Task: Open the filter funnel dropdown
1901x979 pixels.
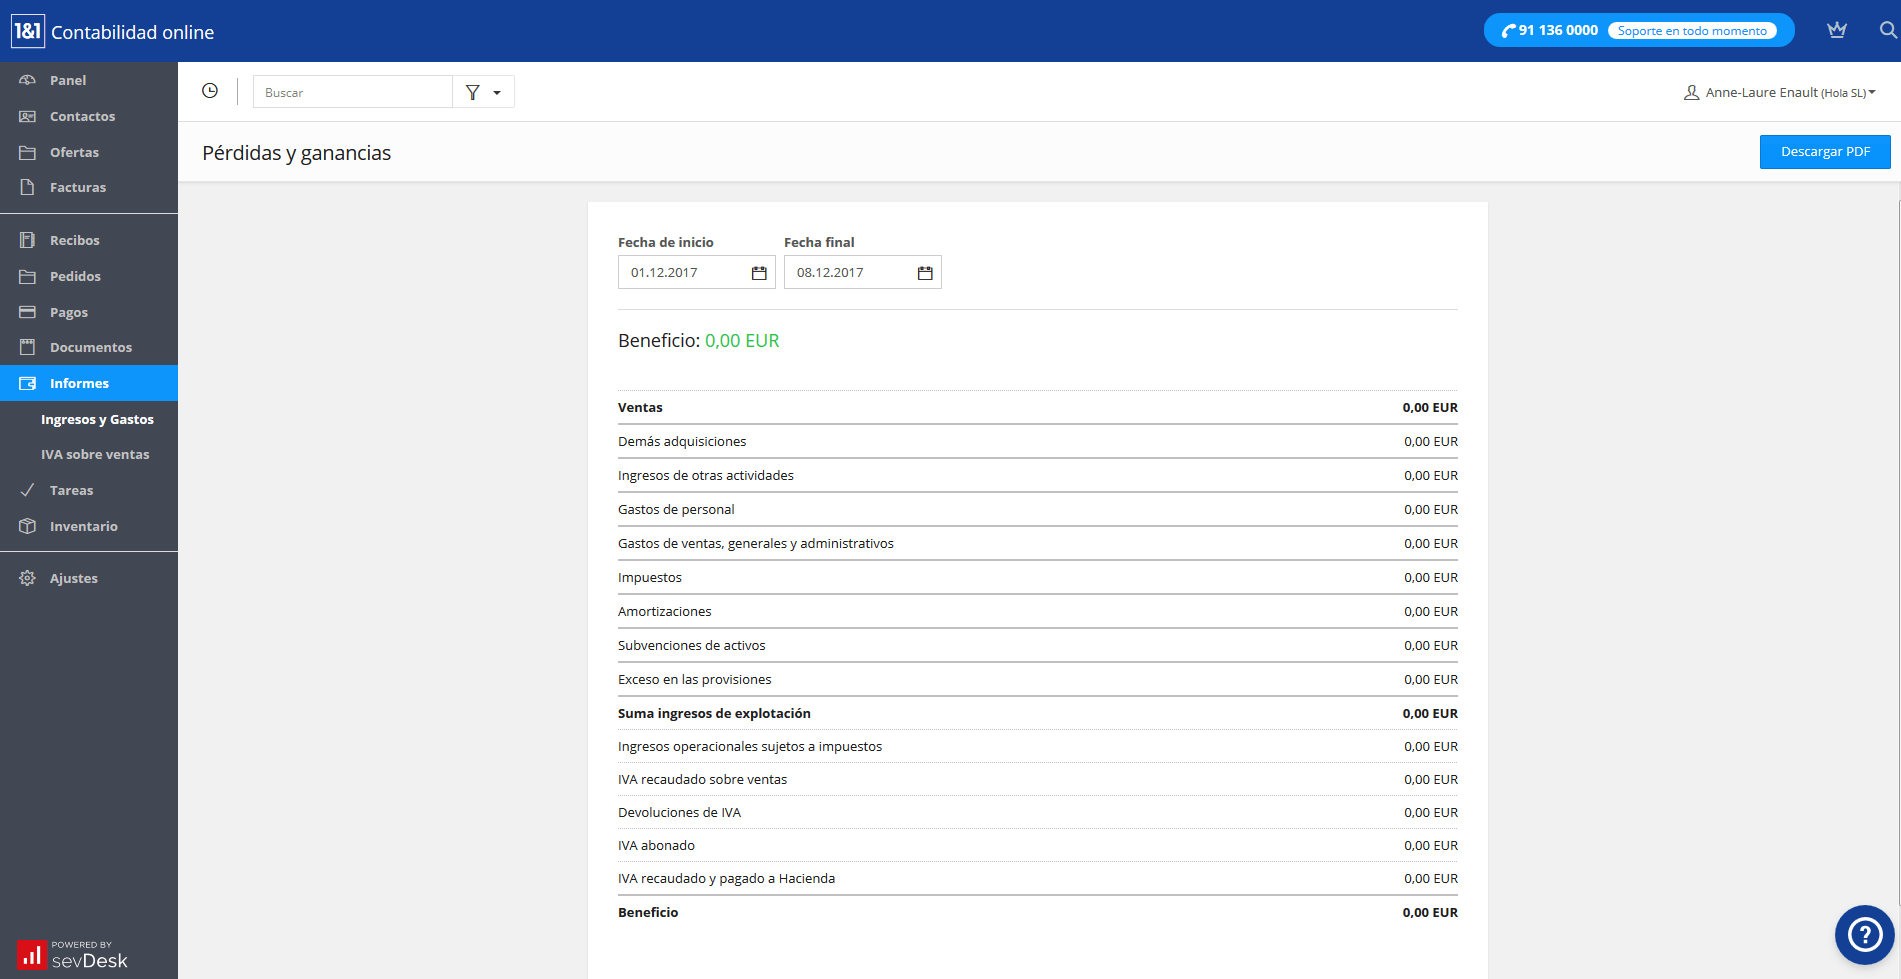Action: [483, 92]
